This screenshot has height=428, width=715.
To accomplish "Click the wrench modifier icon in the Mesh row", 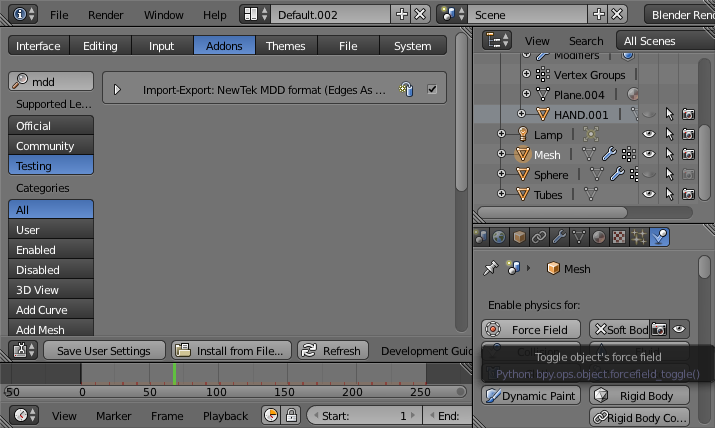I will coord(609,155).
